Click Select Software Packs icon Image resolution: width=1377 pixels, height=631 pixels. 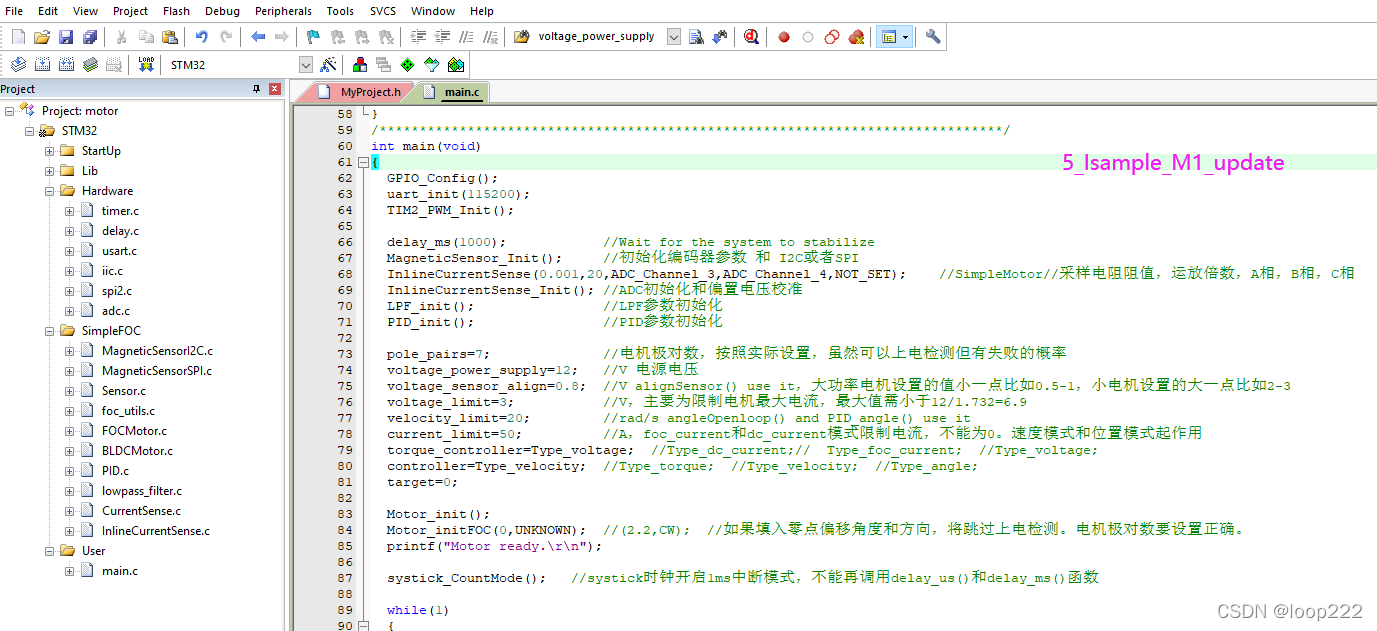(x=432, y=65)
